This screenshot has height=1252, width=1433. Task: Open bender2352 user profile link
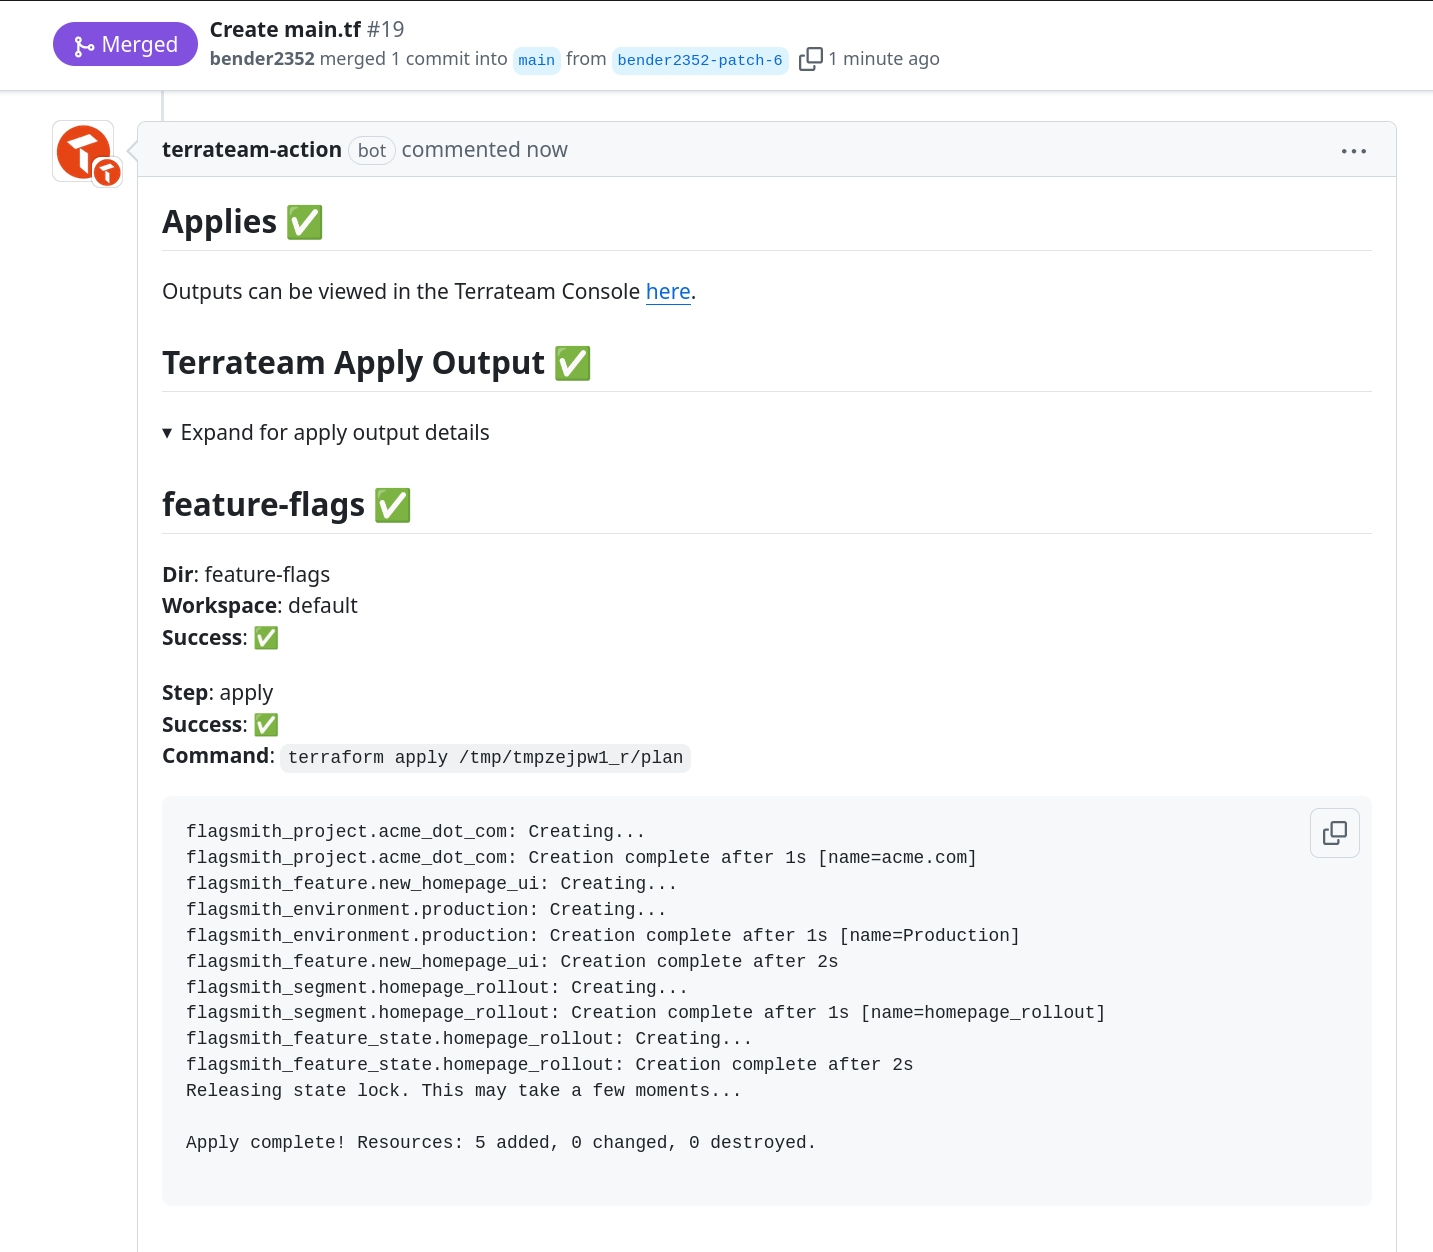(x=262, y=59)
